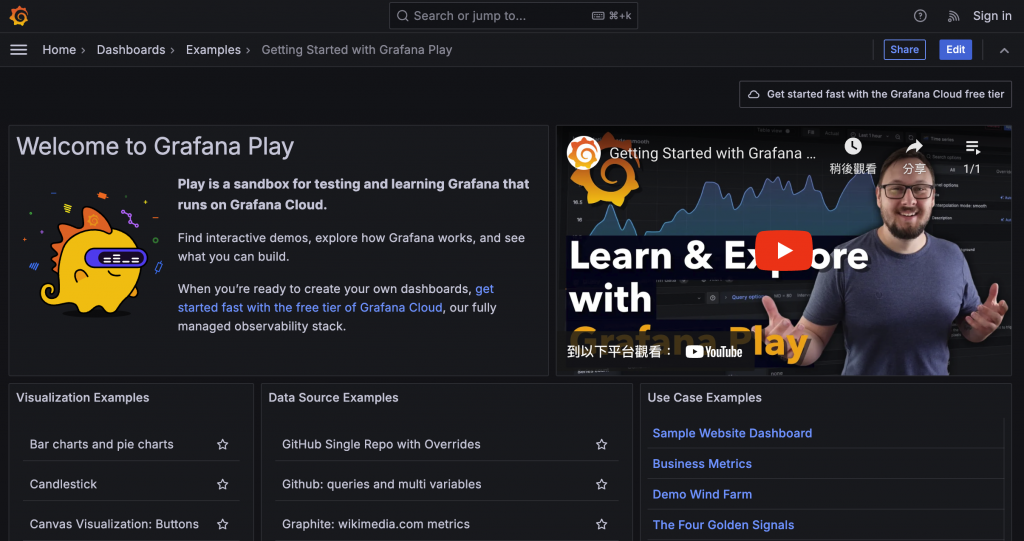Click the Grafana logo icon
This screenshot has height=541, width=1024.
tap(19, 16)
